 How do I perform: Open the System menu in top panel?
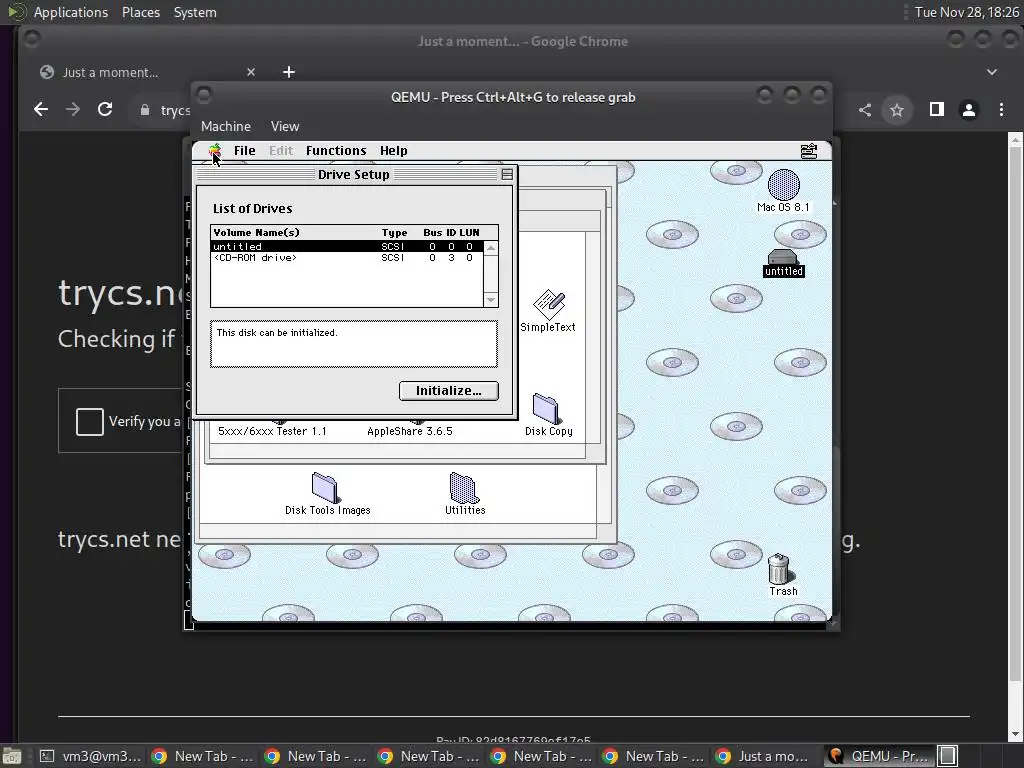(x=195, y=12)
